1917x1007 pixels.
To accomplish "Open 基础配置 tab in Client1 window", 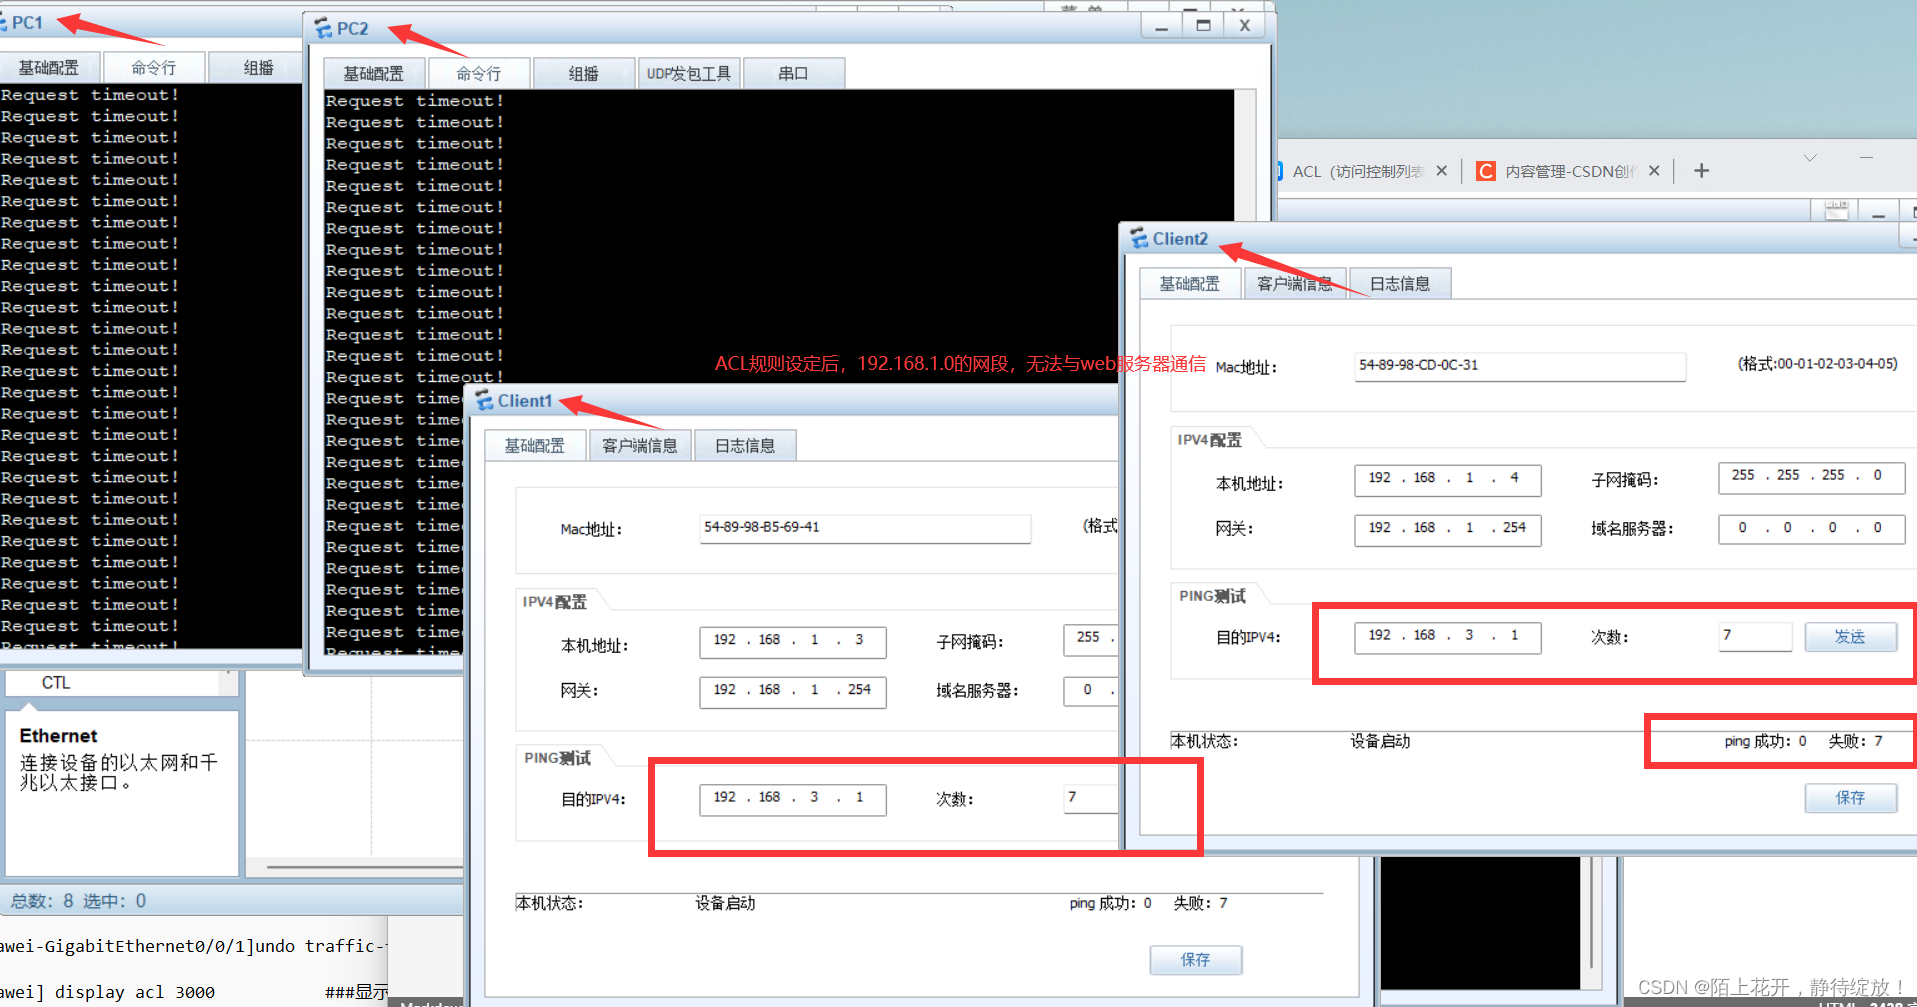I will point(535,446).
